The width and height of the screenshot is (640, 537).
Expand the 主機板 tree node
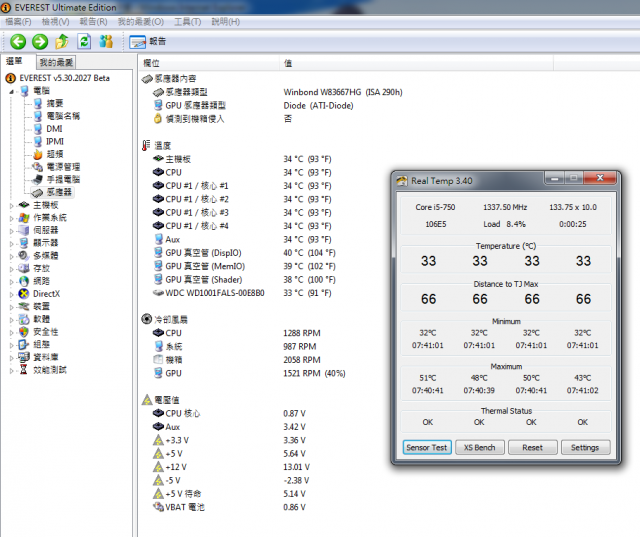(11, 205)
